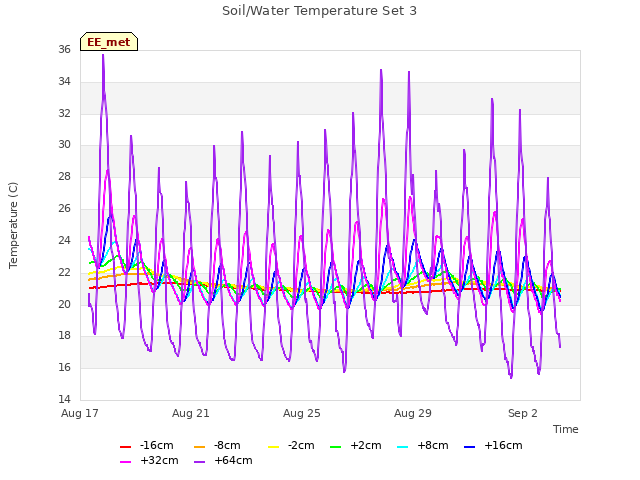The height and width of the screenshot is (480, 640).
Task: Click the 26 y-axis tick label
Action: [64, 209]
